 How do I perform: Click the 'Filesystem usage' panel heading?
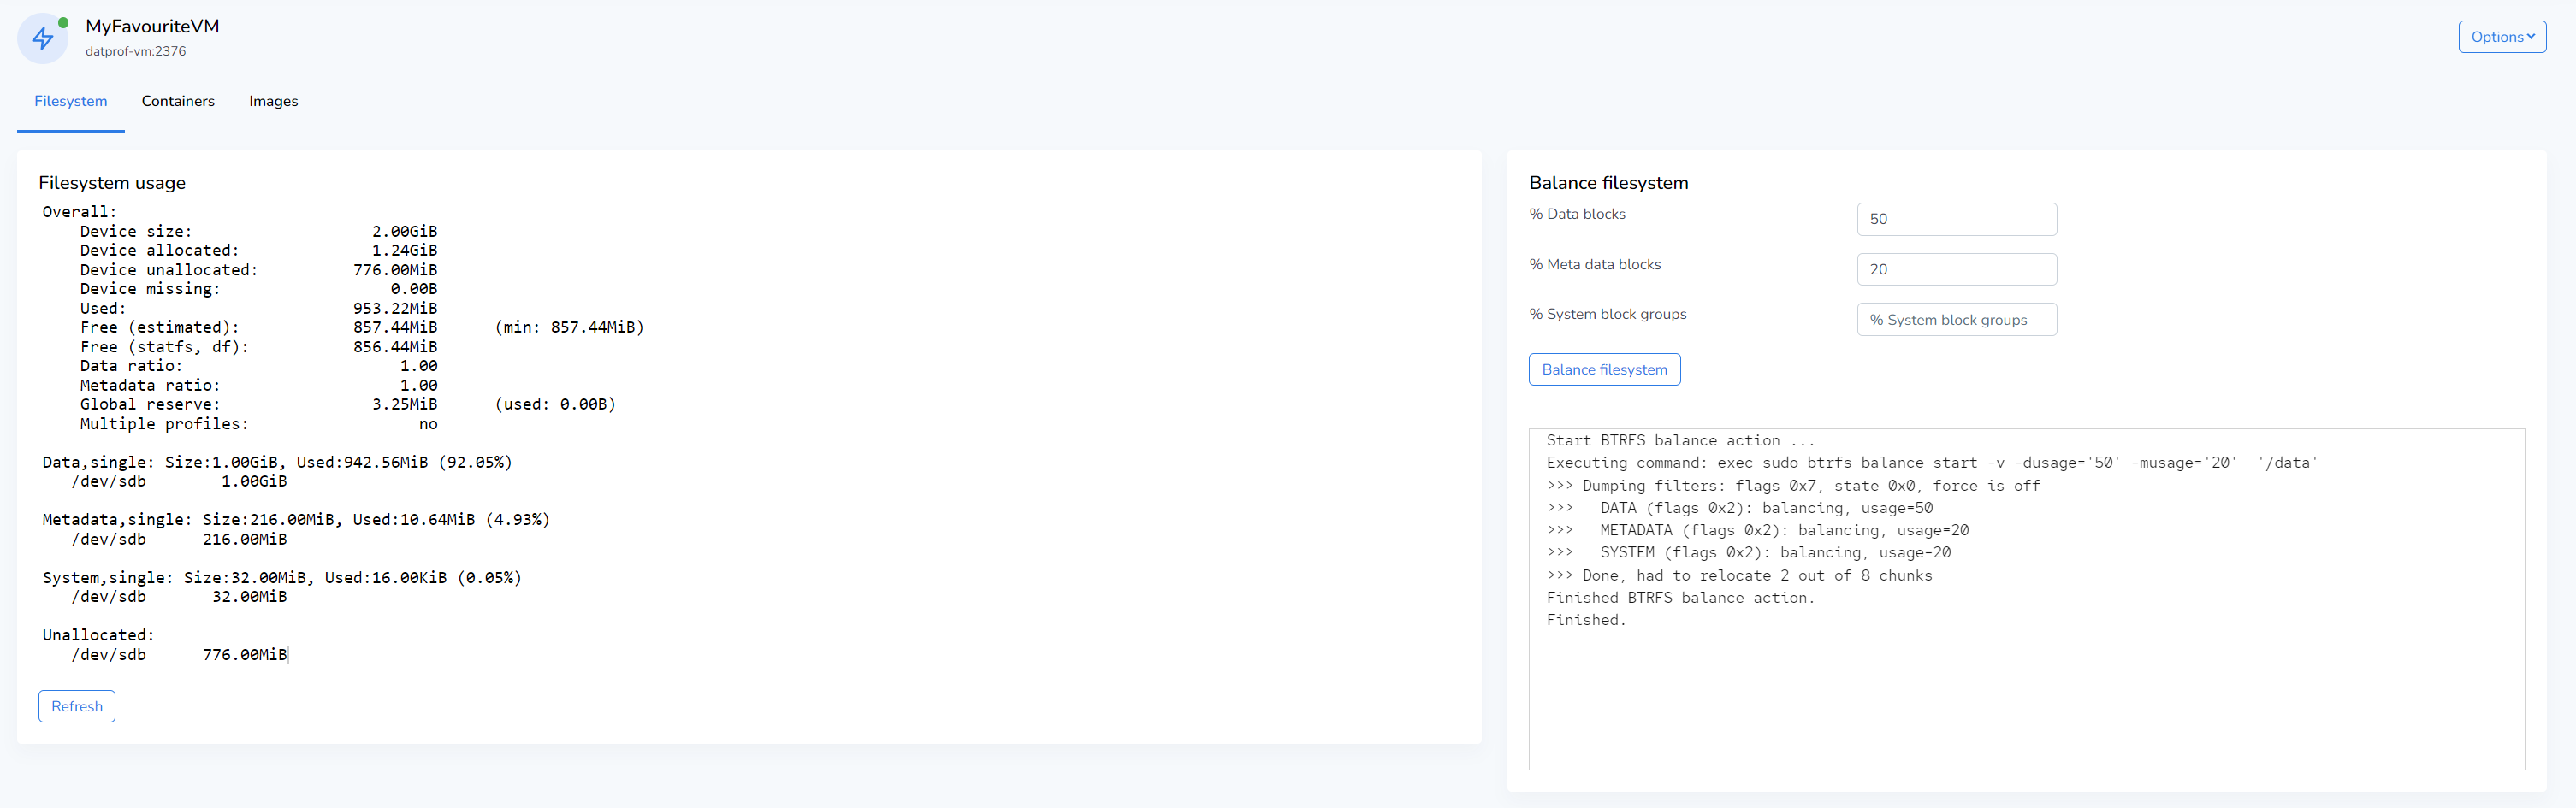pos(112,183)
